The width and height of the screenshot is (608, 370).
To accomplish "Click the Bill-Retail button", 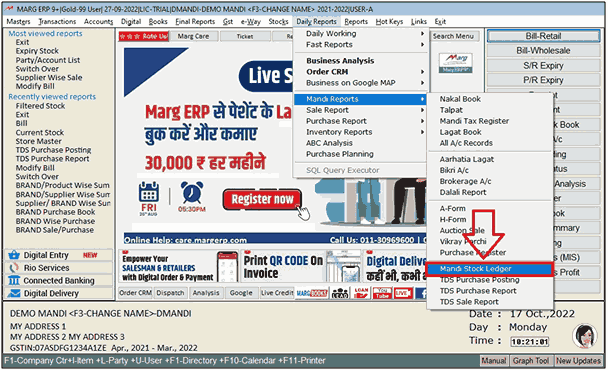I will tap(543, 36).
